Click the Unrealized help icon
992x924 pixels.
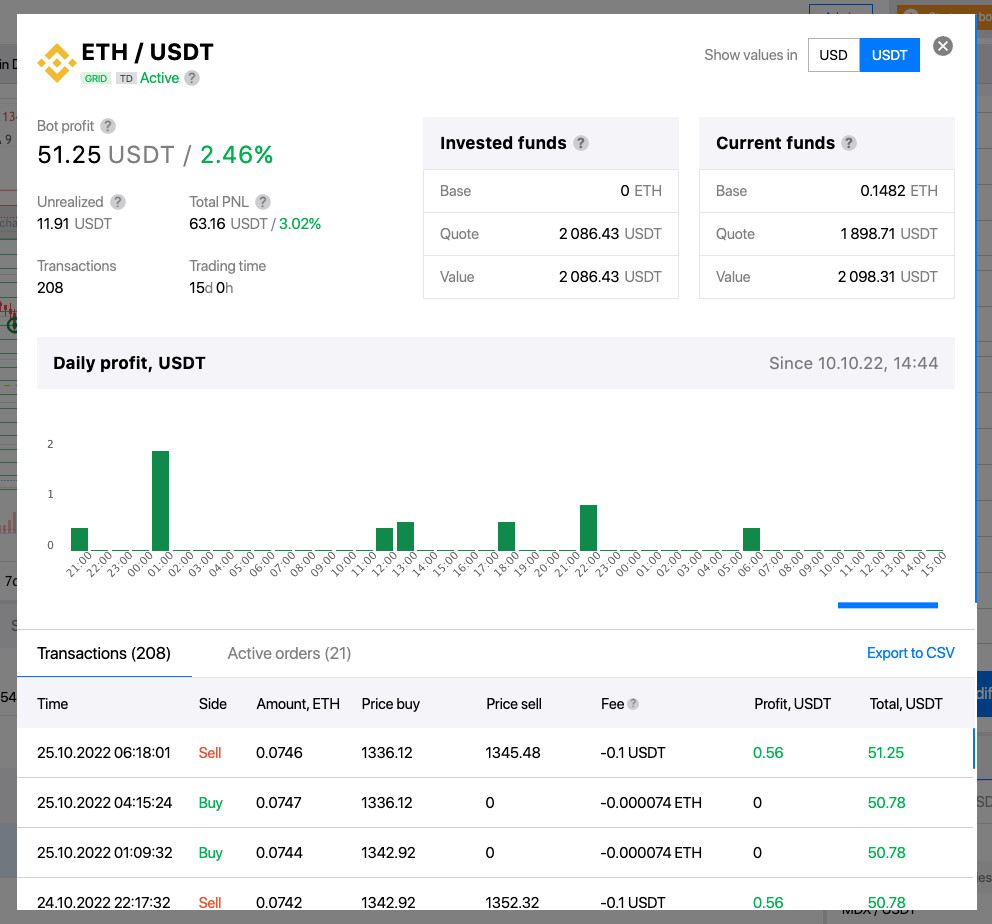pos(118,202)
